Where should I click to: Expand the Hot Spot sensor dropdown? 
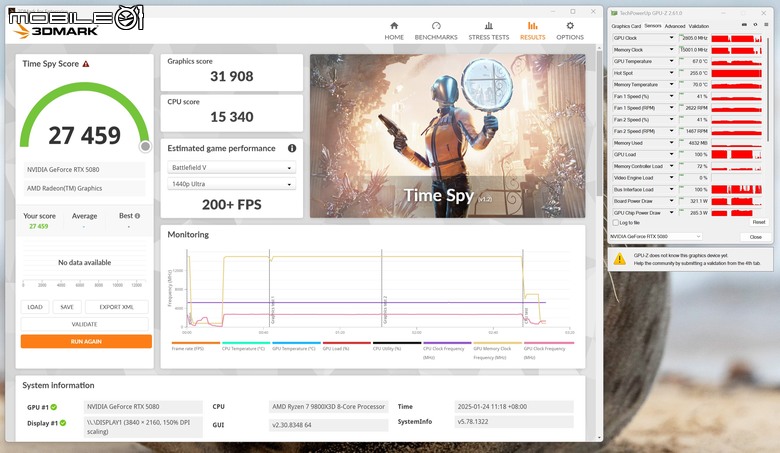[671, 73]
